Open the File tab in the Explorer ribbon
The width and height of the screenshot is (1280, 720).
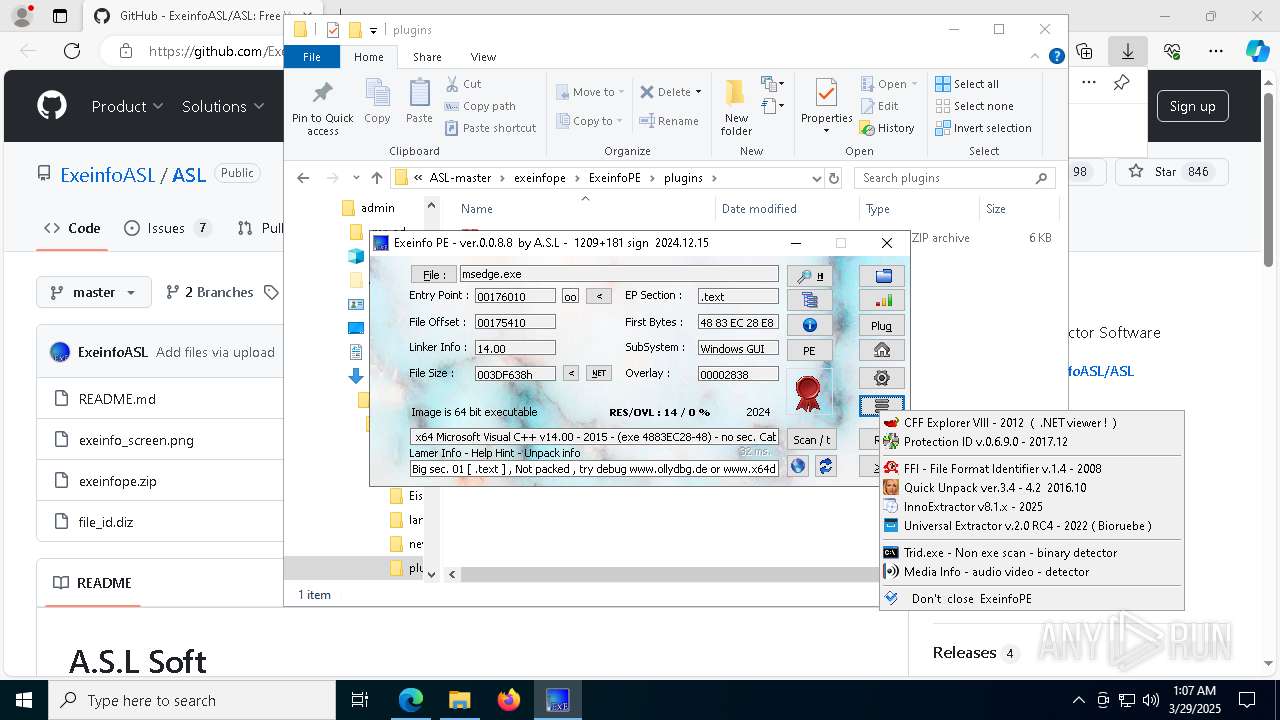pos(312,57)
